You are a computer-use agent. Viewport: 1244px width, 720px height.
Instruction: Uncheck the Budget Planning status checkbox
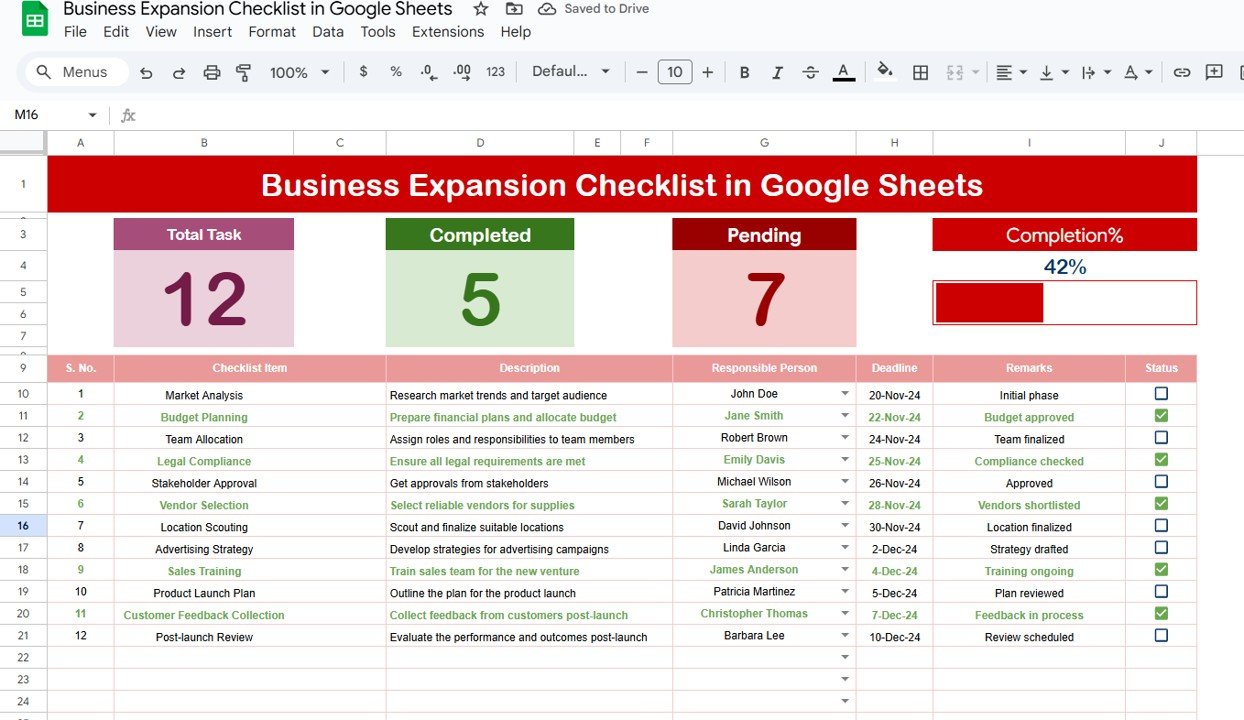[1161, 416]
